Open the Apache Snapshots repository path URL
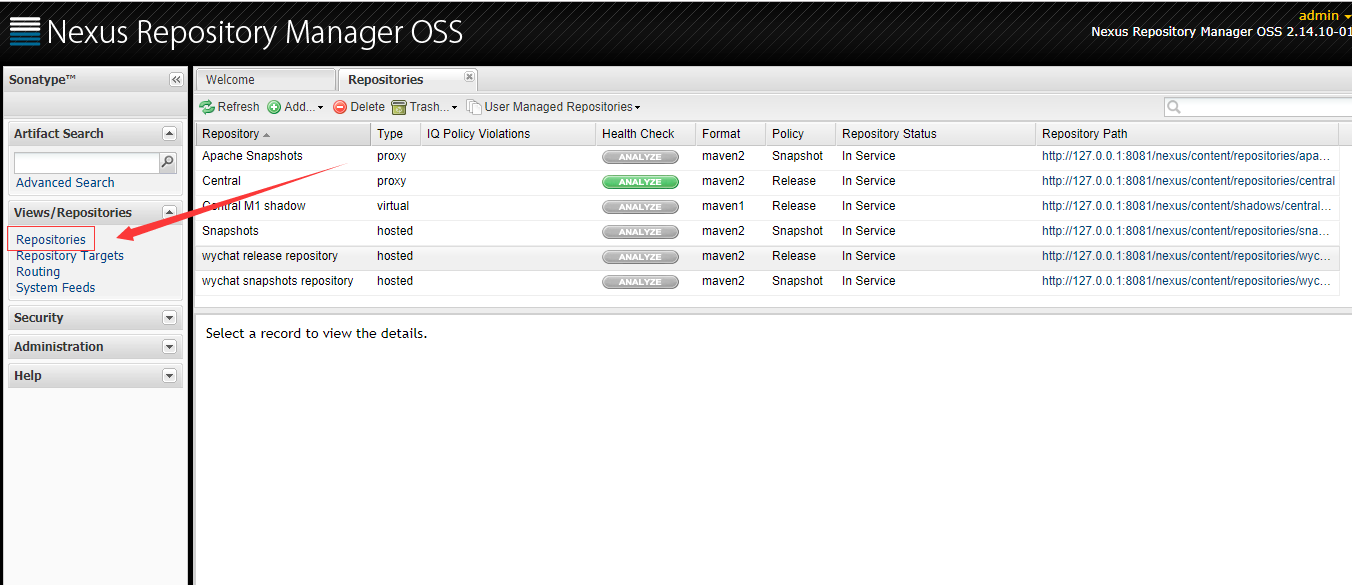Image resolution: width=1352 pixels, height=585 pixels. tap(1187, 156)
